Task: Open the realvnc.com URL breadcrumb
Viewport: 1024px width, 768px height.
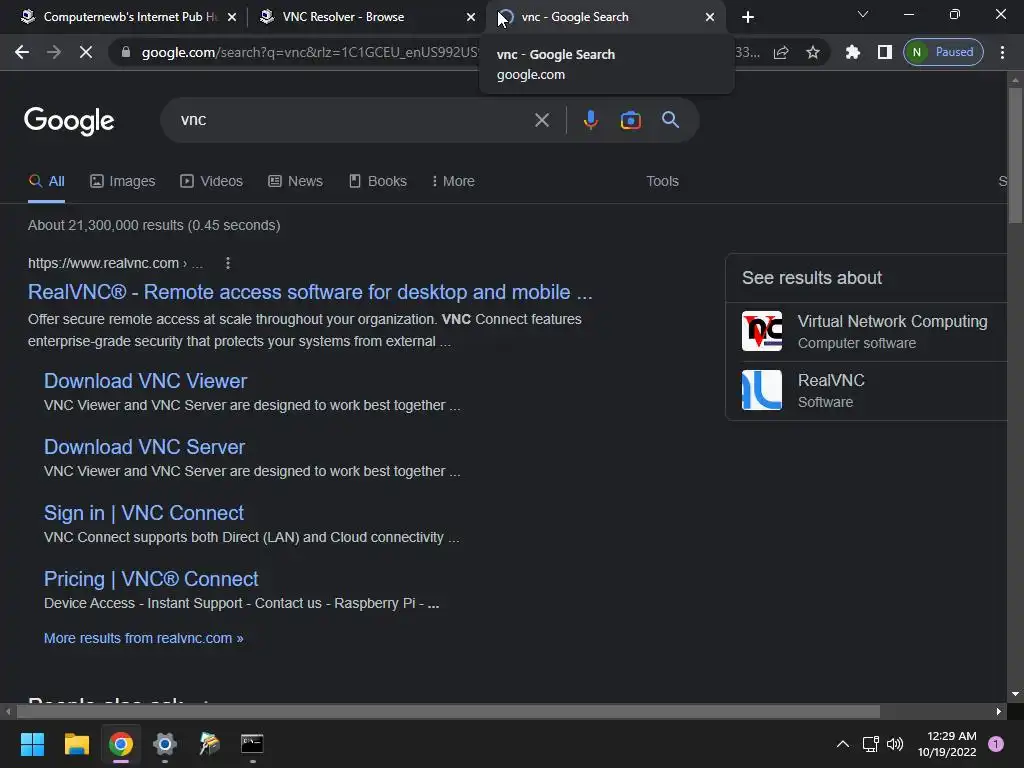Action: (x=115, y=263)
